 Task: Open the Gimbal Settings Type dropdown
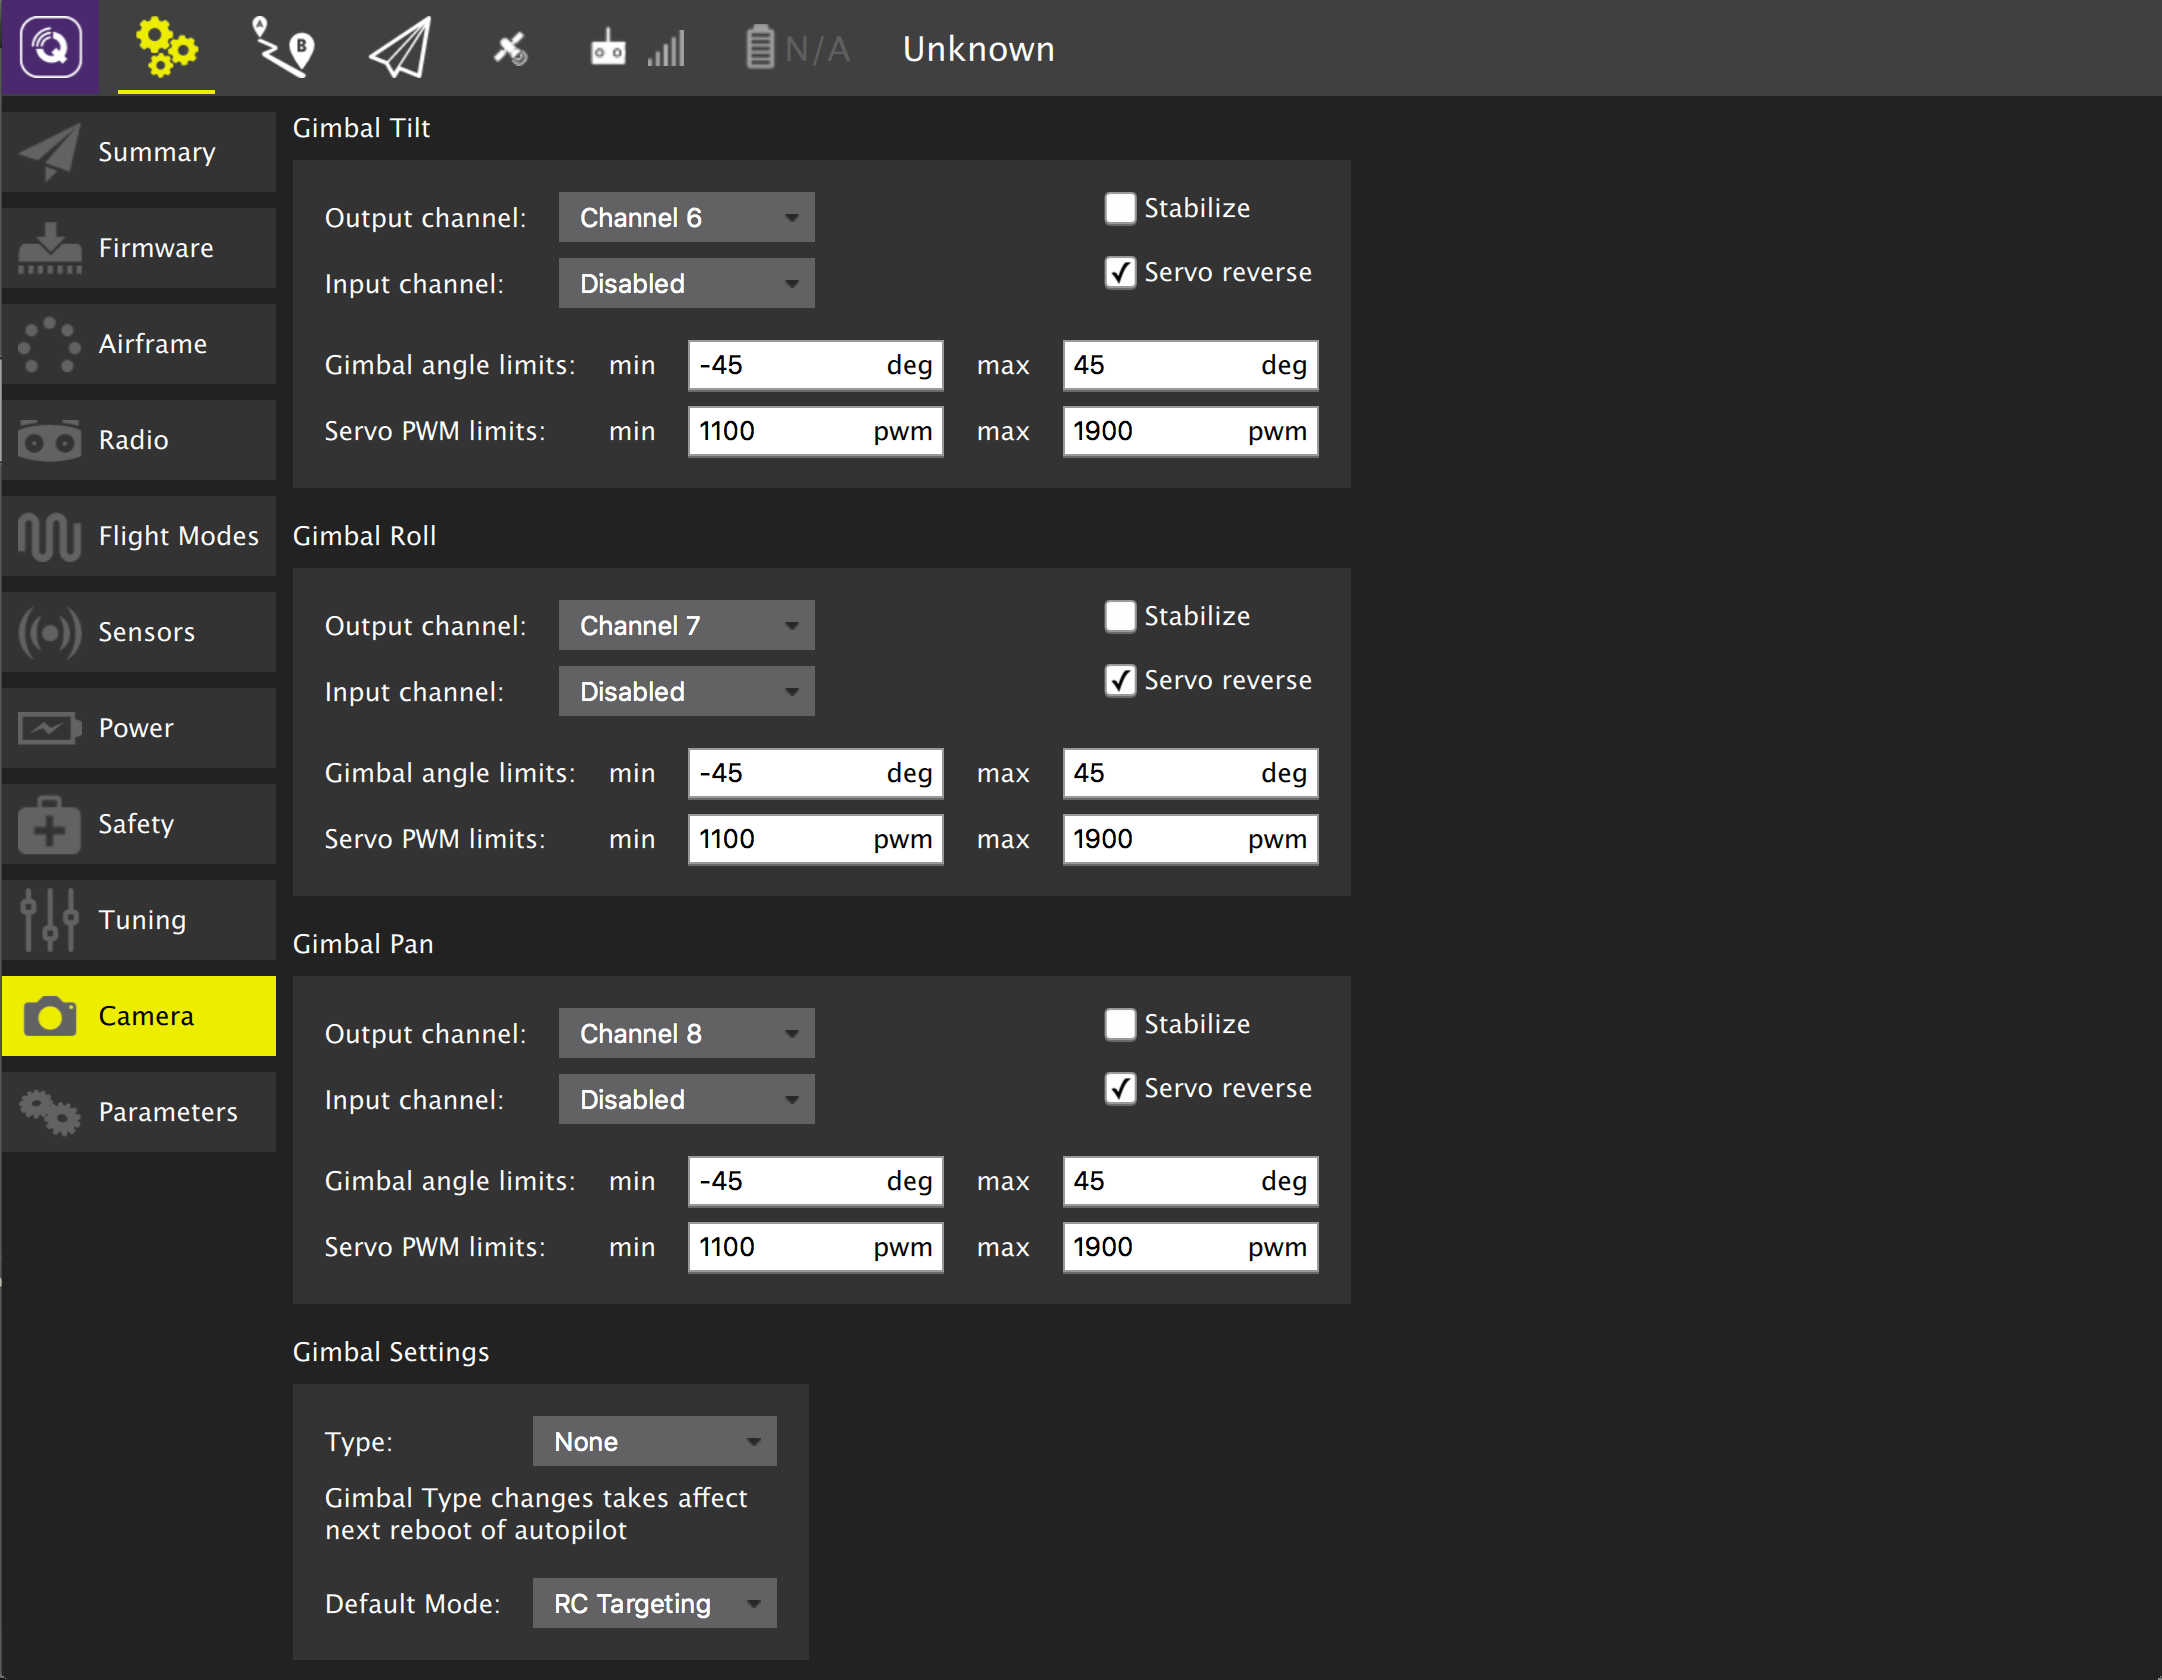pyautogui.click(x=654, y=1441)
